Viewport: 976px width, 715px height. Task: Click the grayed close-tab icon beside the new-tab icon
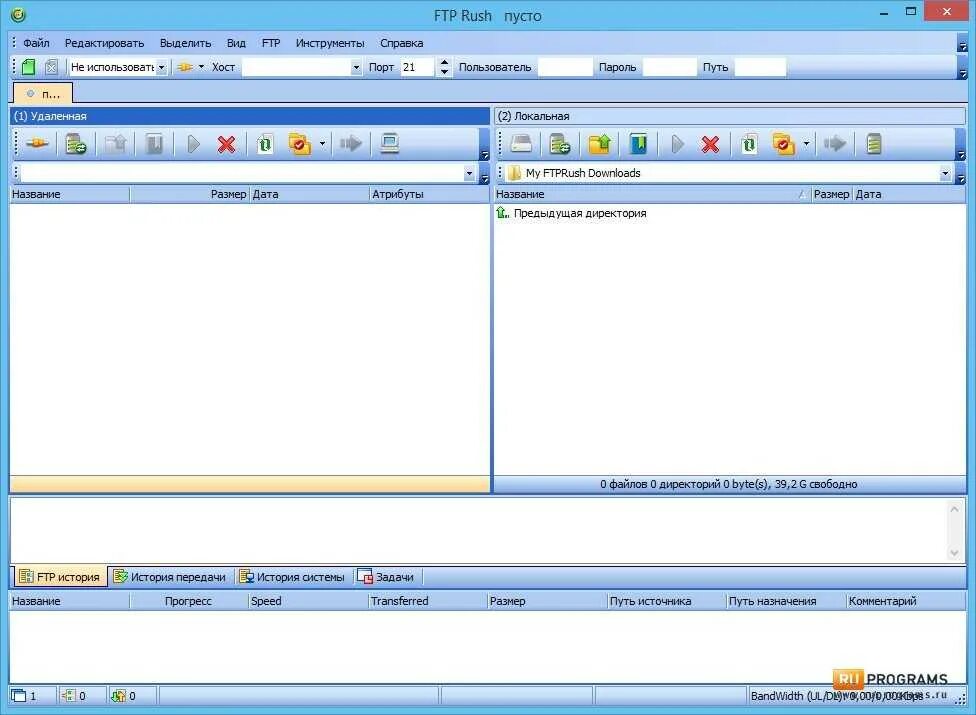52,67
